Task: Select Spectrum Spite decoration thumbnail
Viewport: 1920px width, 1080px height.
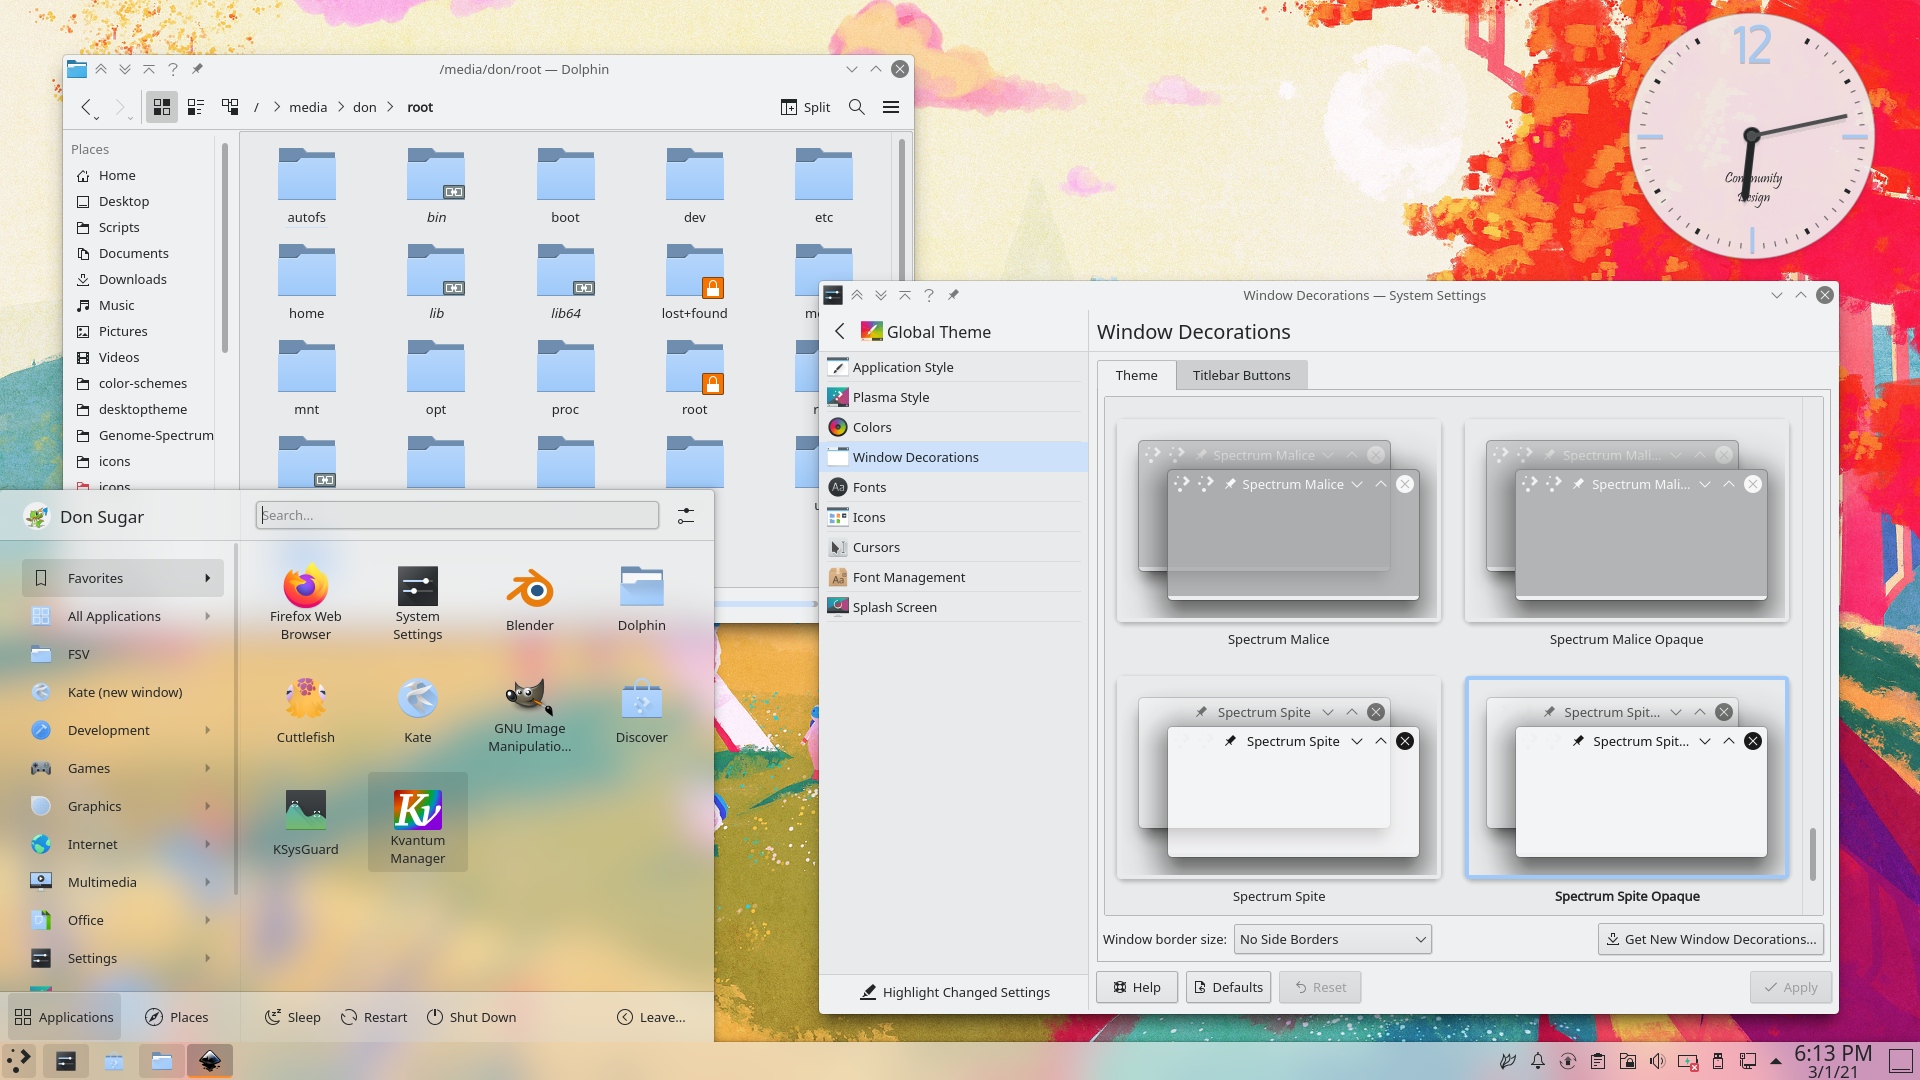Action: click(x=1278, y=778)
